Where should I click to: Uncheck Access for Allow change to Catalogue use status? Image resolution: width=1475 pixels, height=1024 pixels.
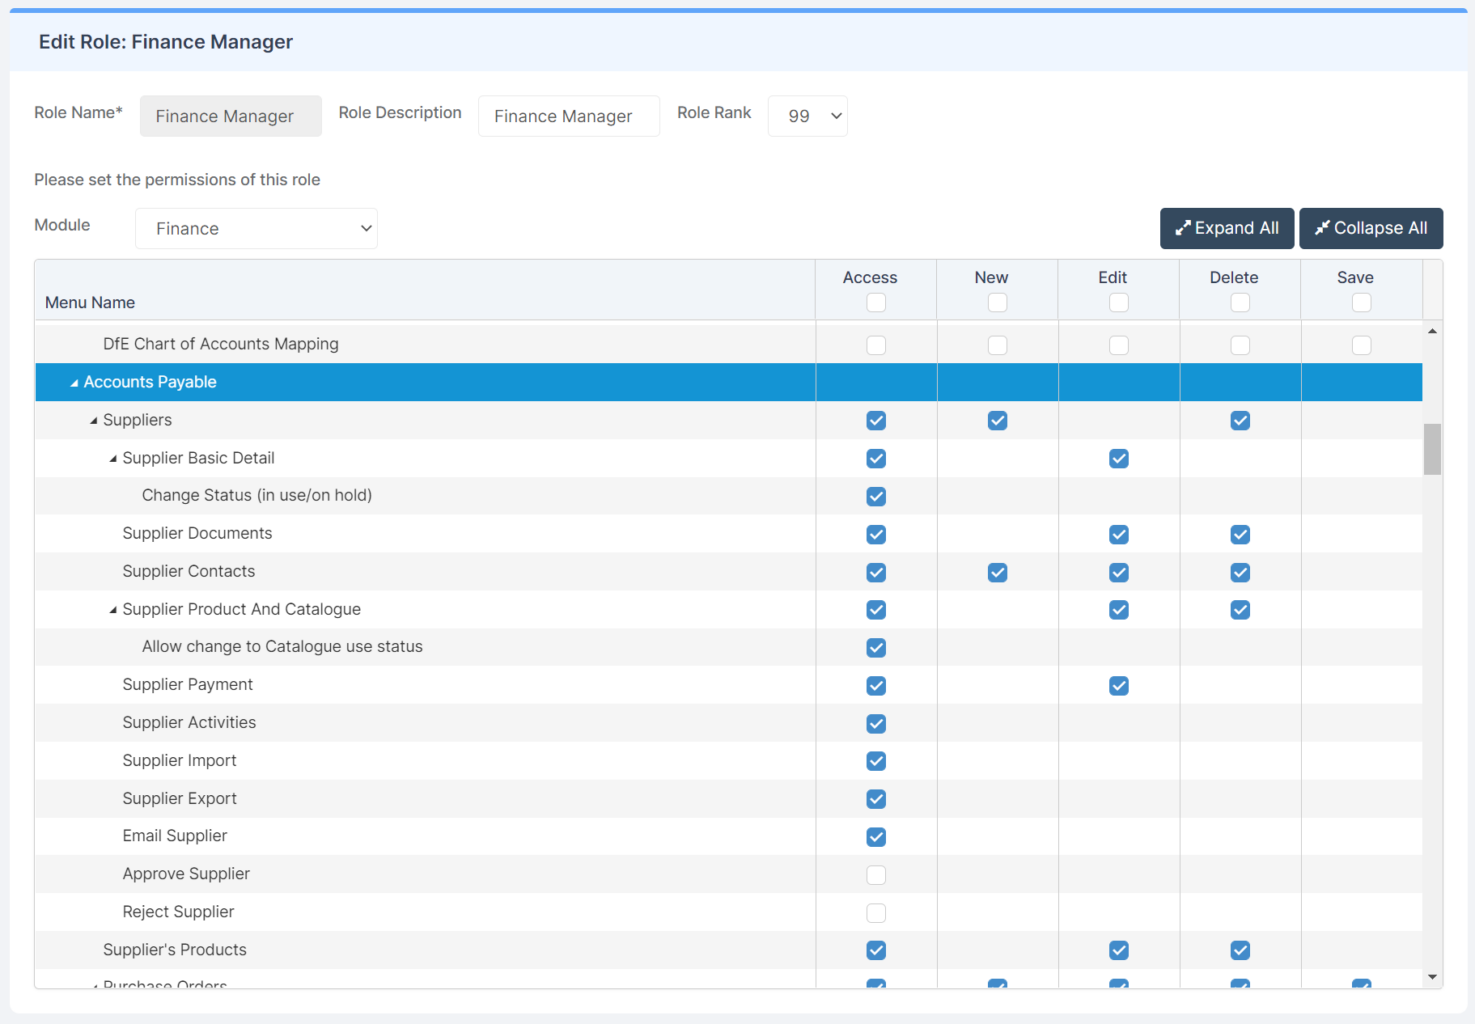876,647
